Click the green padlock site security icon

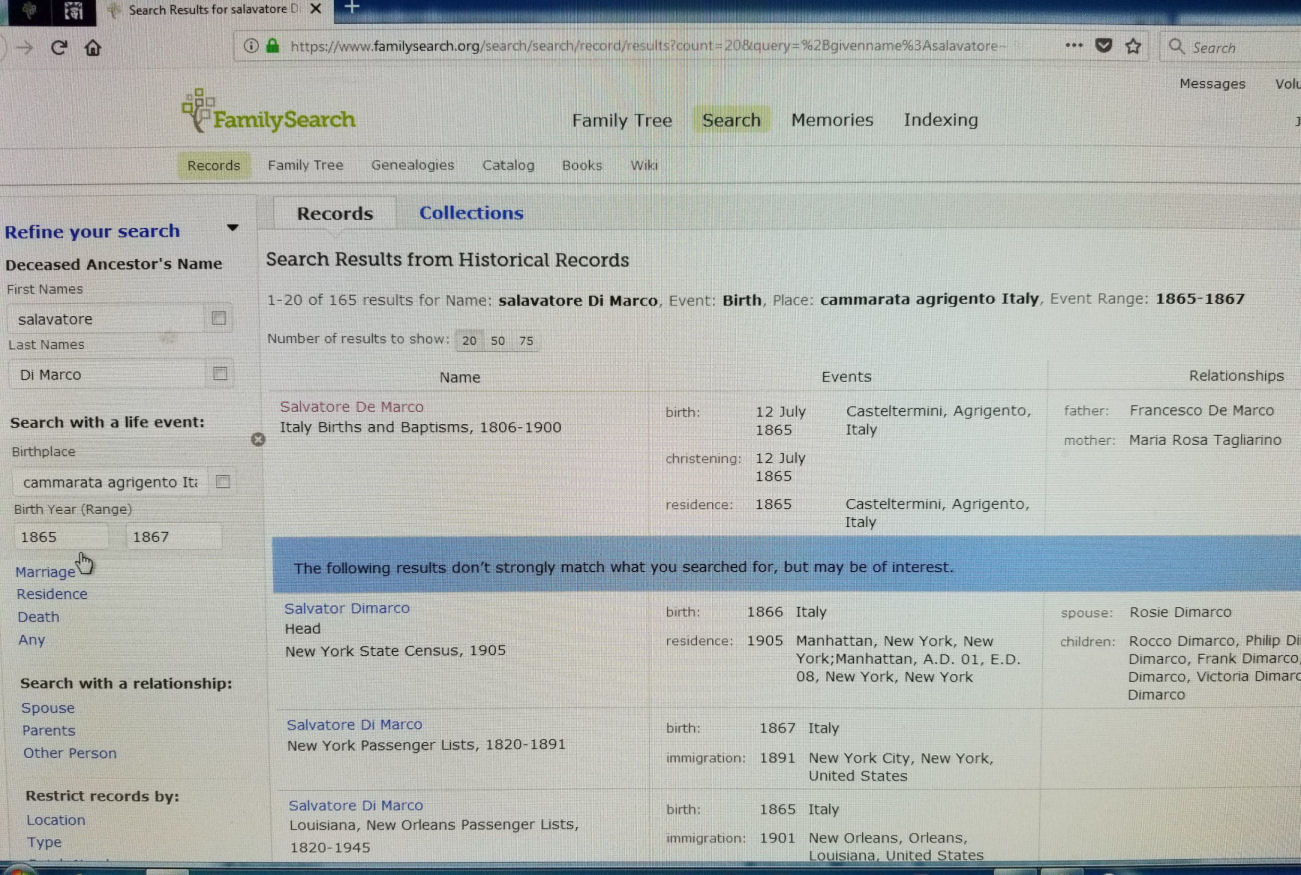click(x=272, y=46)
